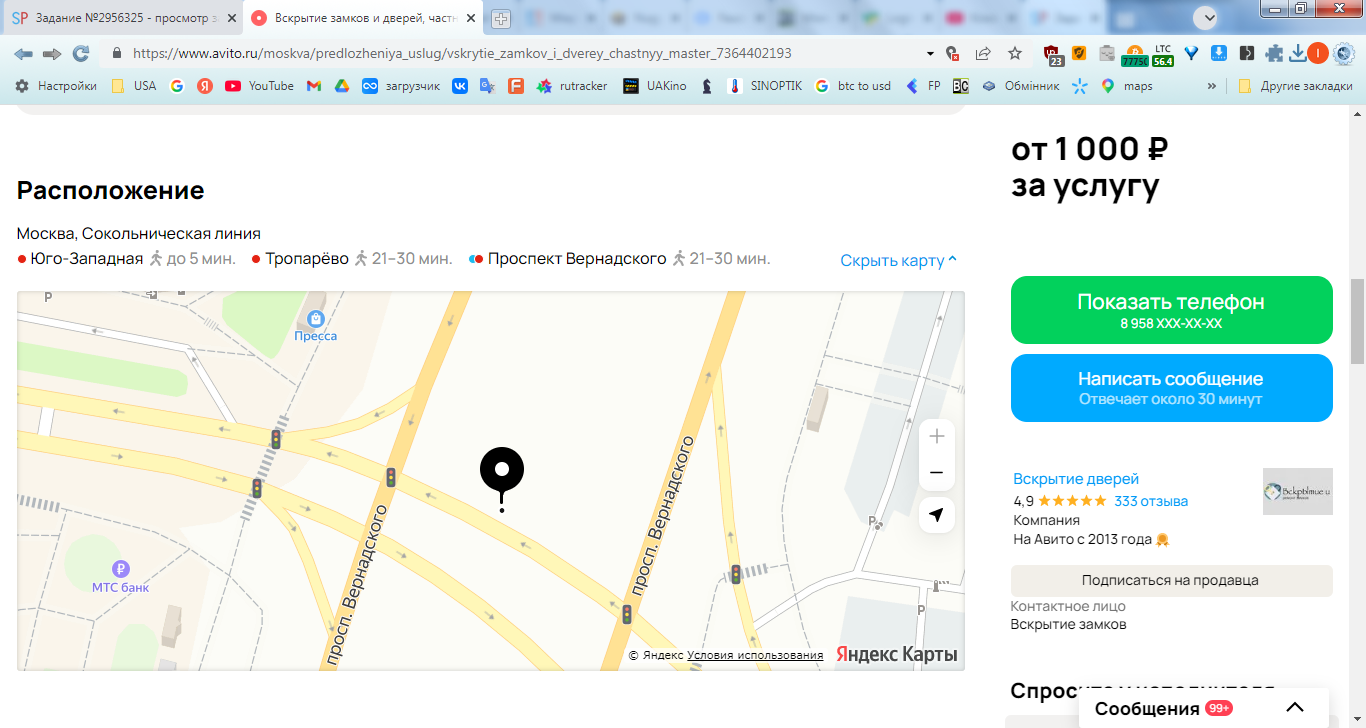The height and width of the screenshot is (728, 1366).
Task: Click the LTC price extension icon
Action: coord(1163,55)
